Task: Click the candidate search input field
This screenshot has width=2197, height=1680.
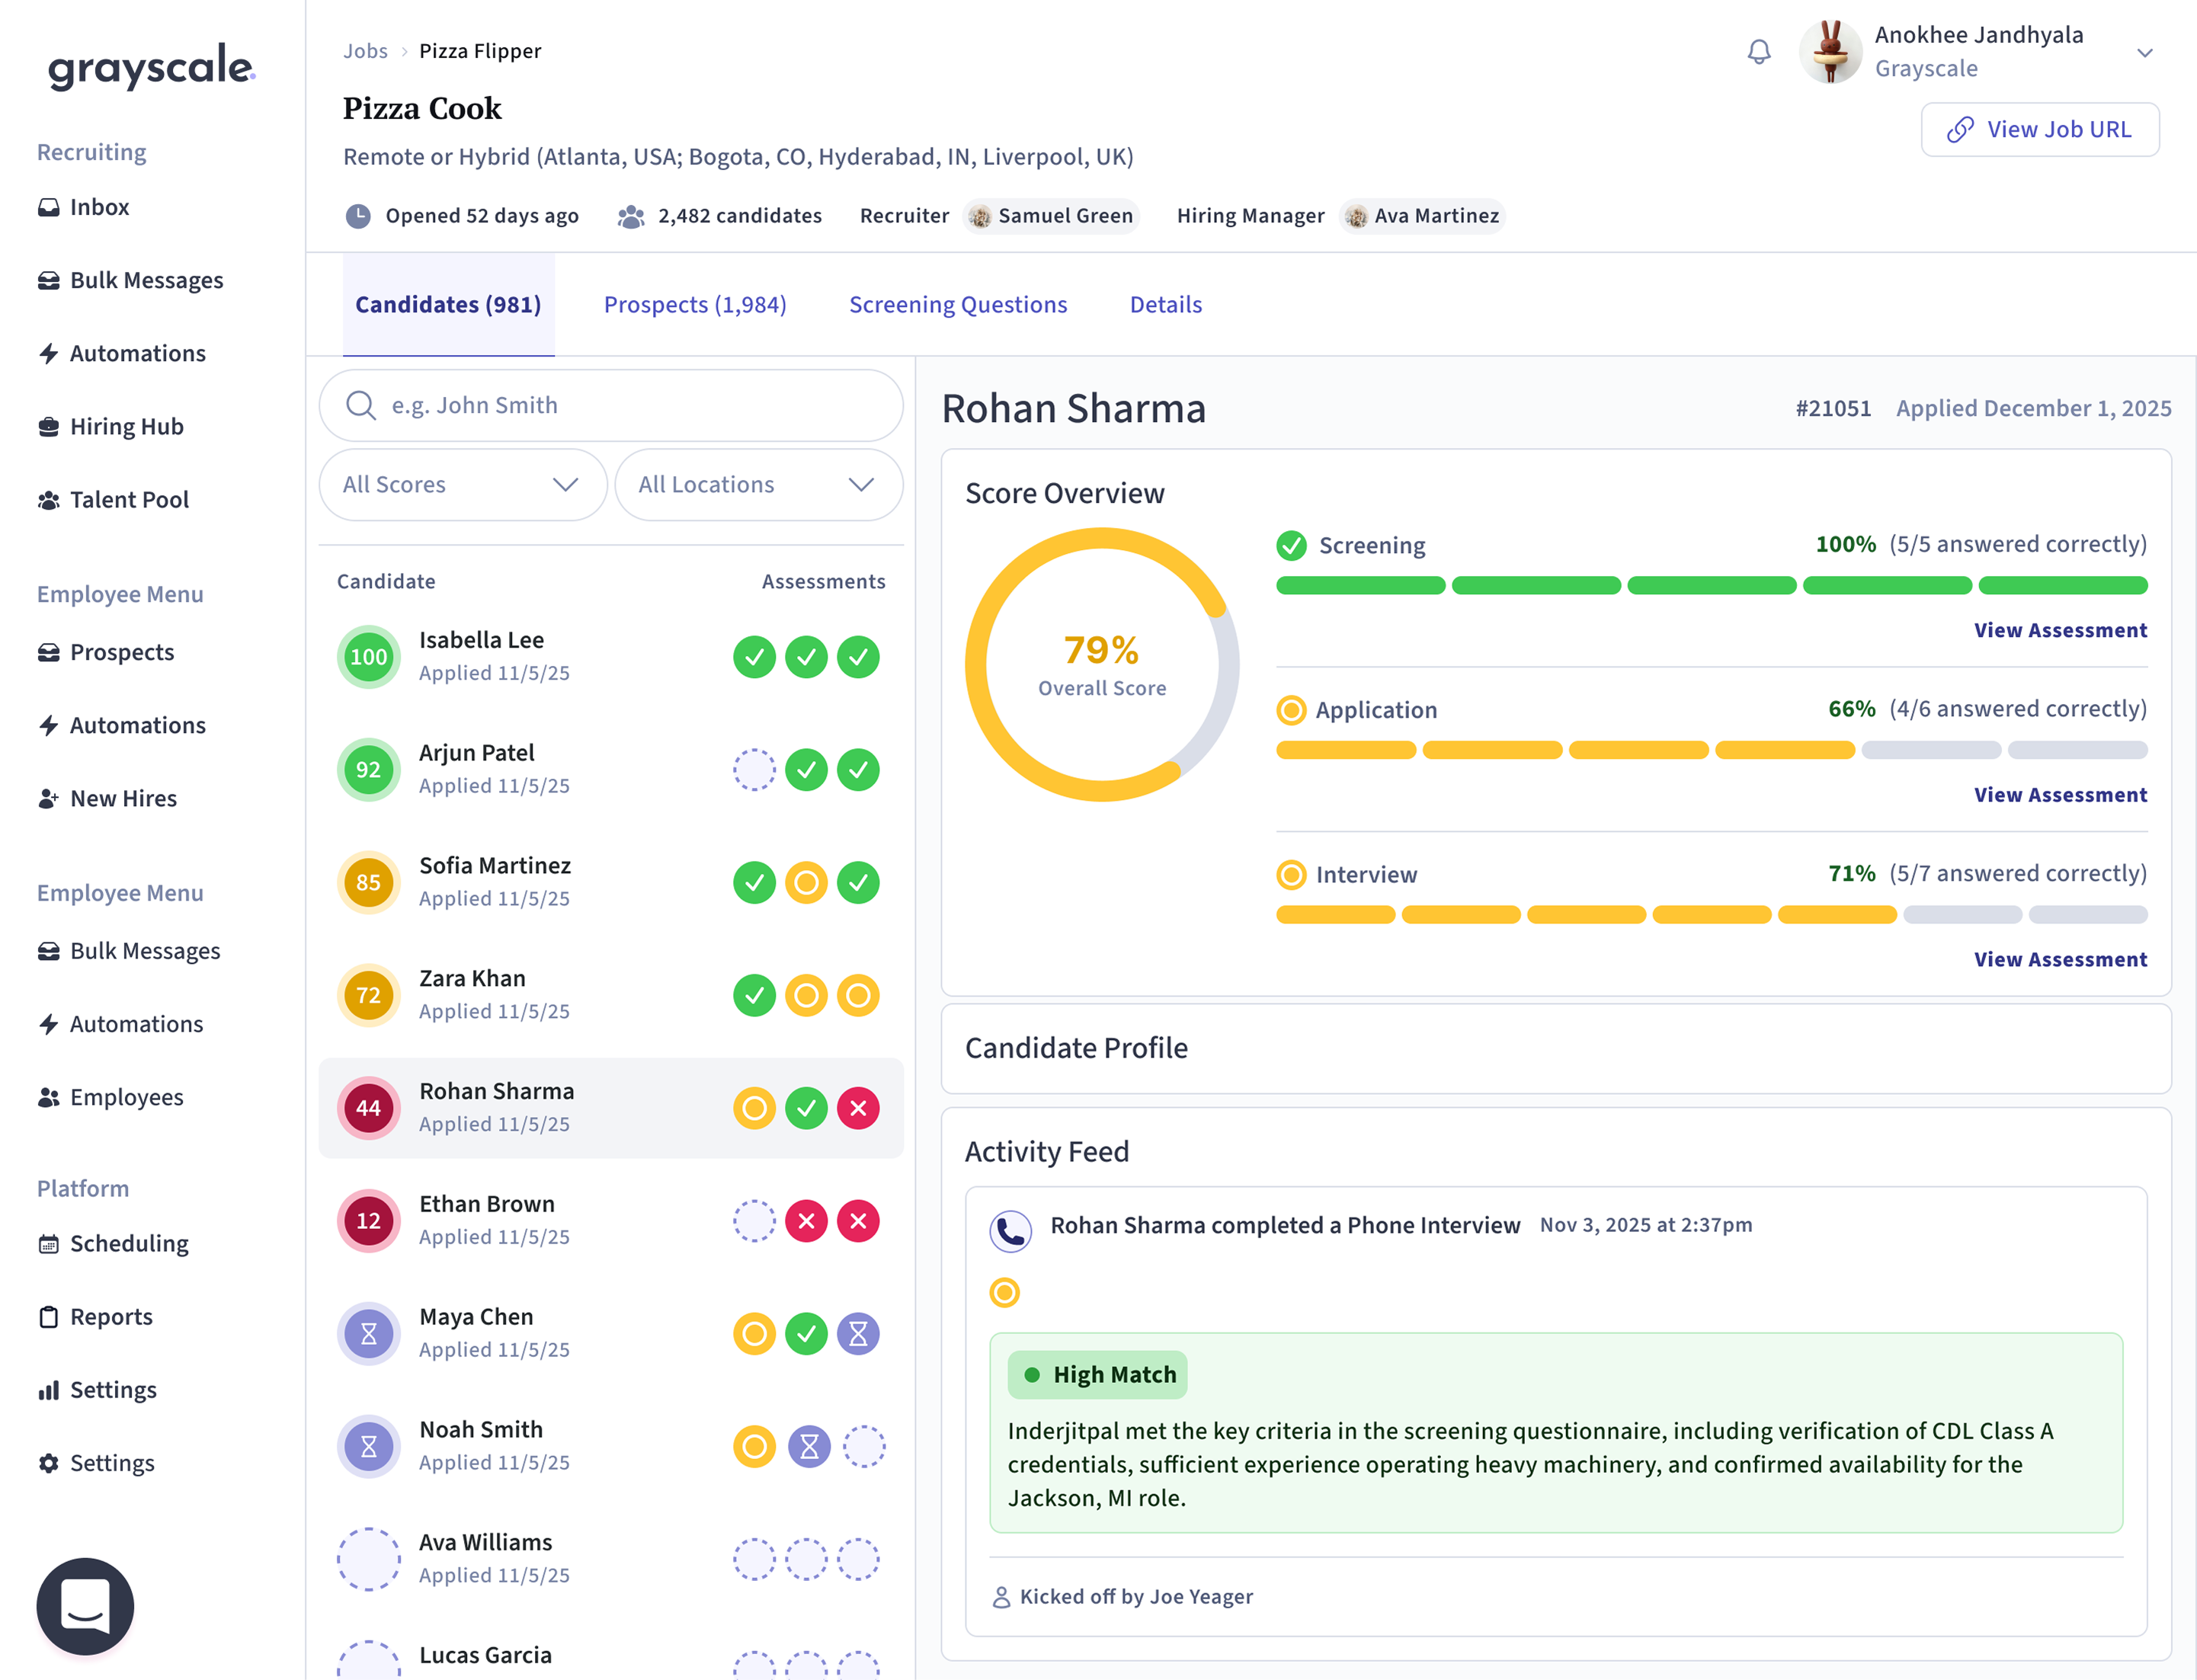Action: coord(611,405)
